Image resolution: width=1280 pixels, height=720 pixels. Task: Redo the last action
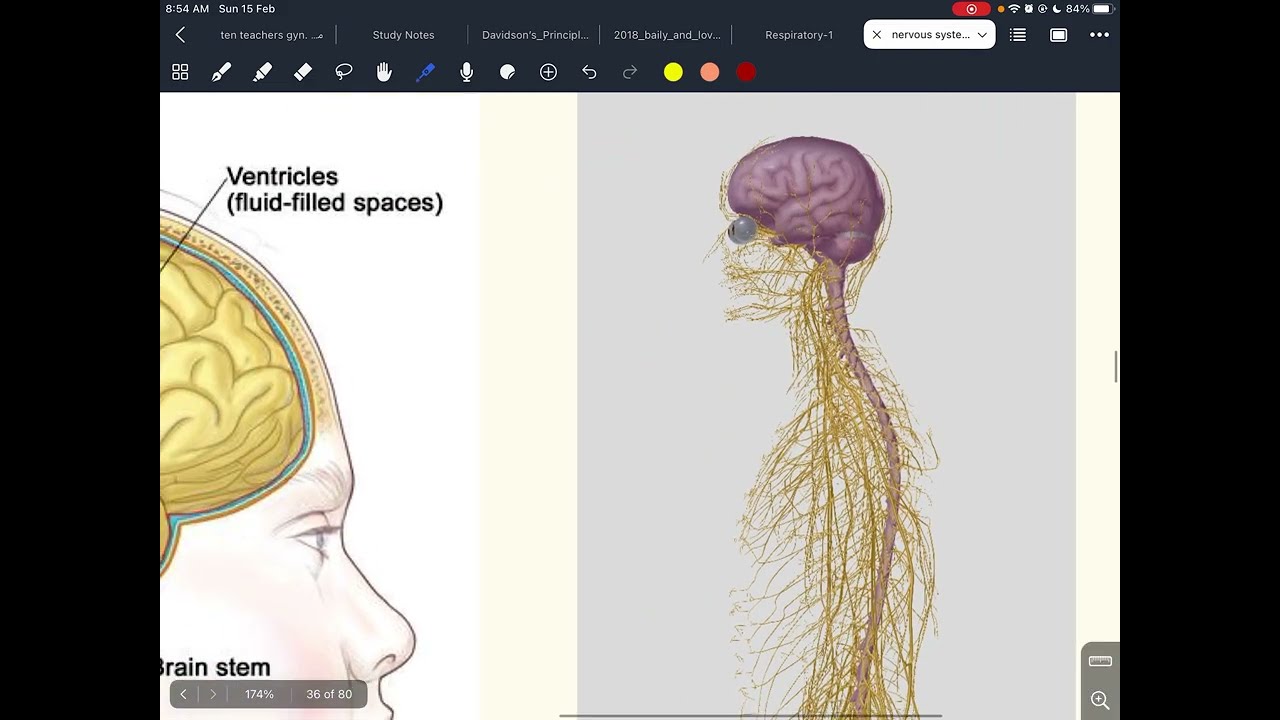pos(630,72)
